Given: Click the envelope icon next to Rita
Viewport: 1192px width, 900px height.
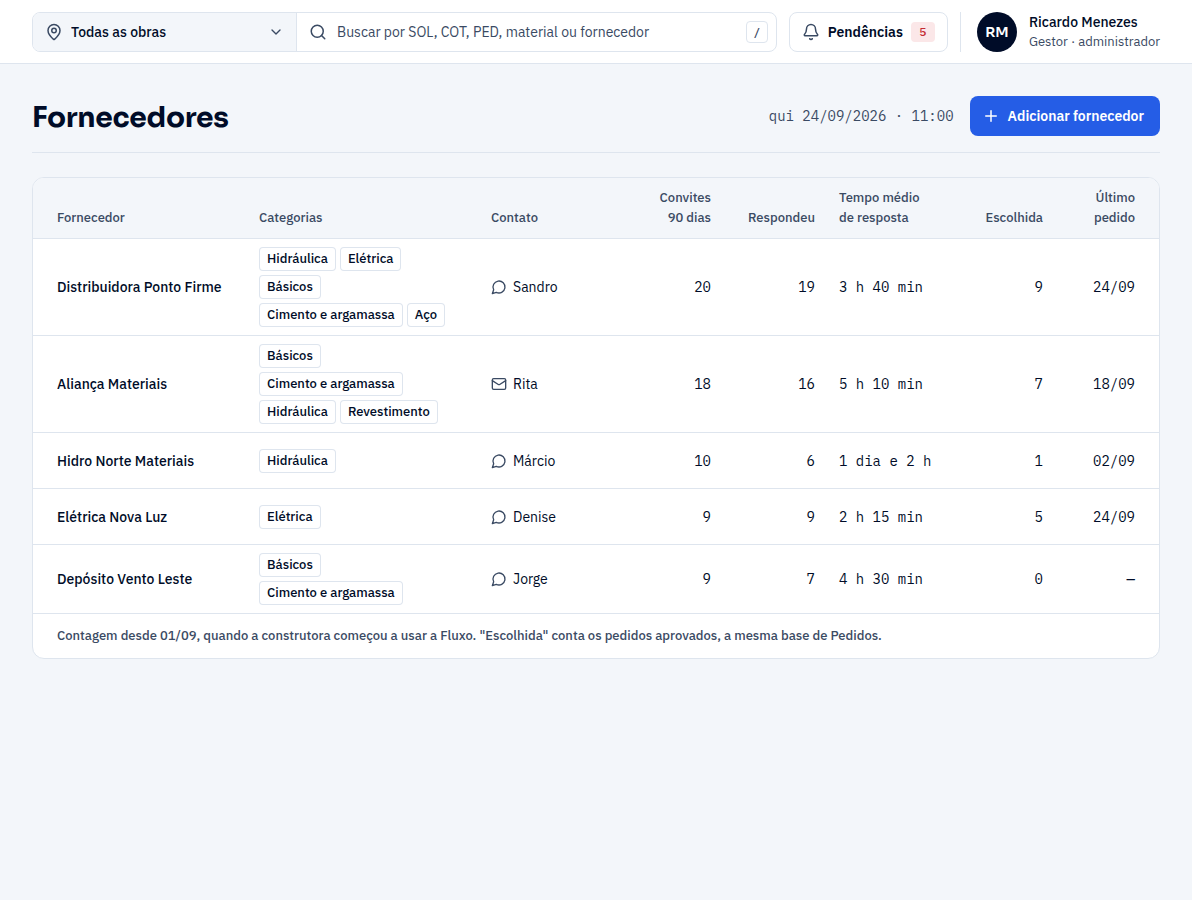Looking at the screenshot, I should (499, 384).
